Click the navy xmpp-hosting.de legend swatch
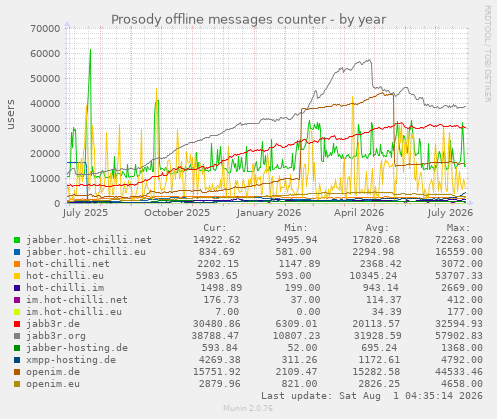The height and width of the screenshot is (419, 497). coord(17,360)
